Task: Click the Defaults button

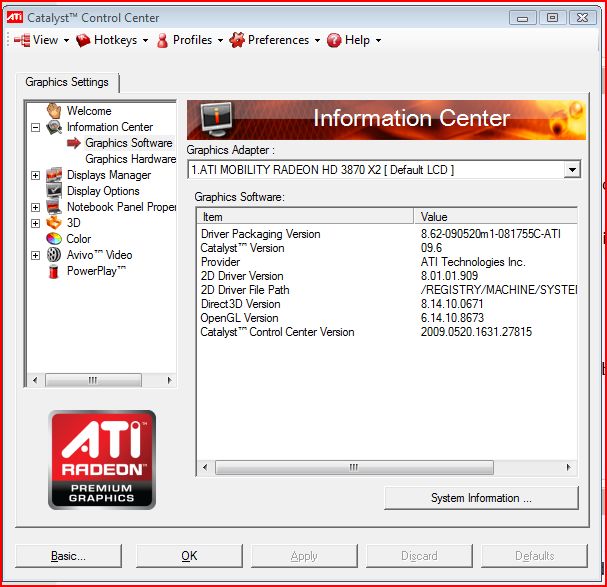Action: coord(534,556)
